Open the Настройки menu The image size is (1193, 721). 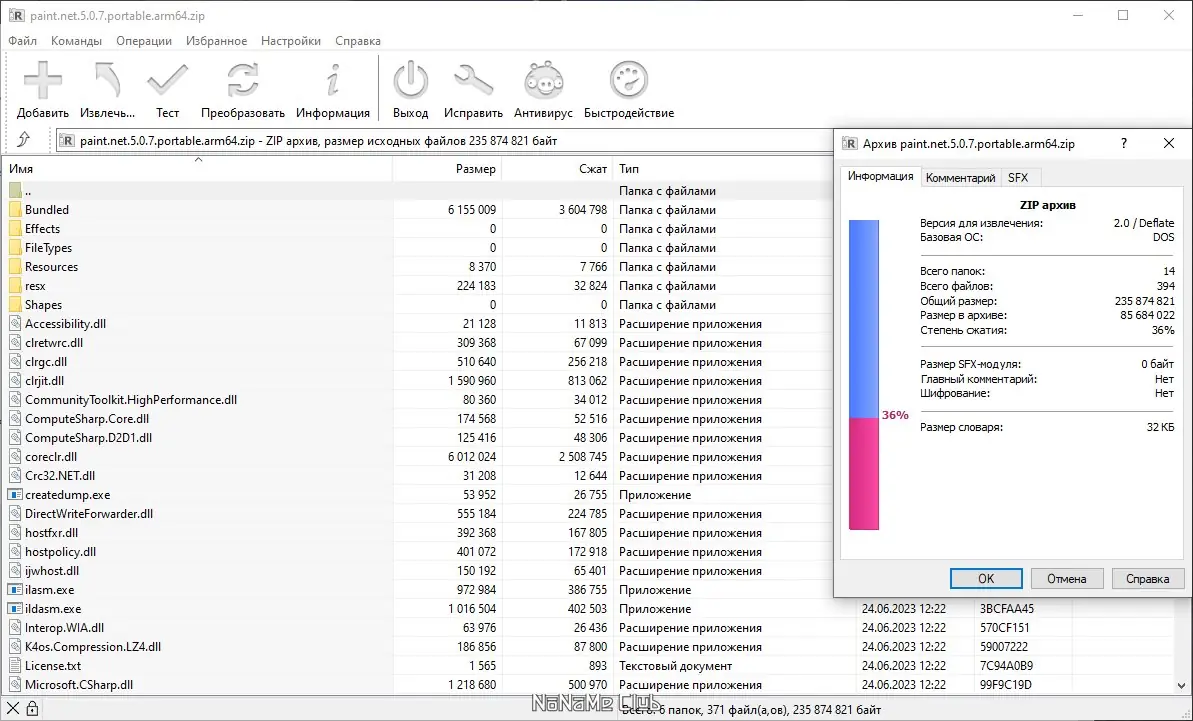tap(291, 41)
